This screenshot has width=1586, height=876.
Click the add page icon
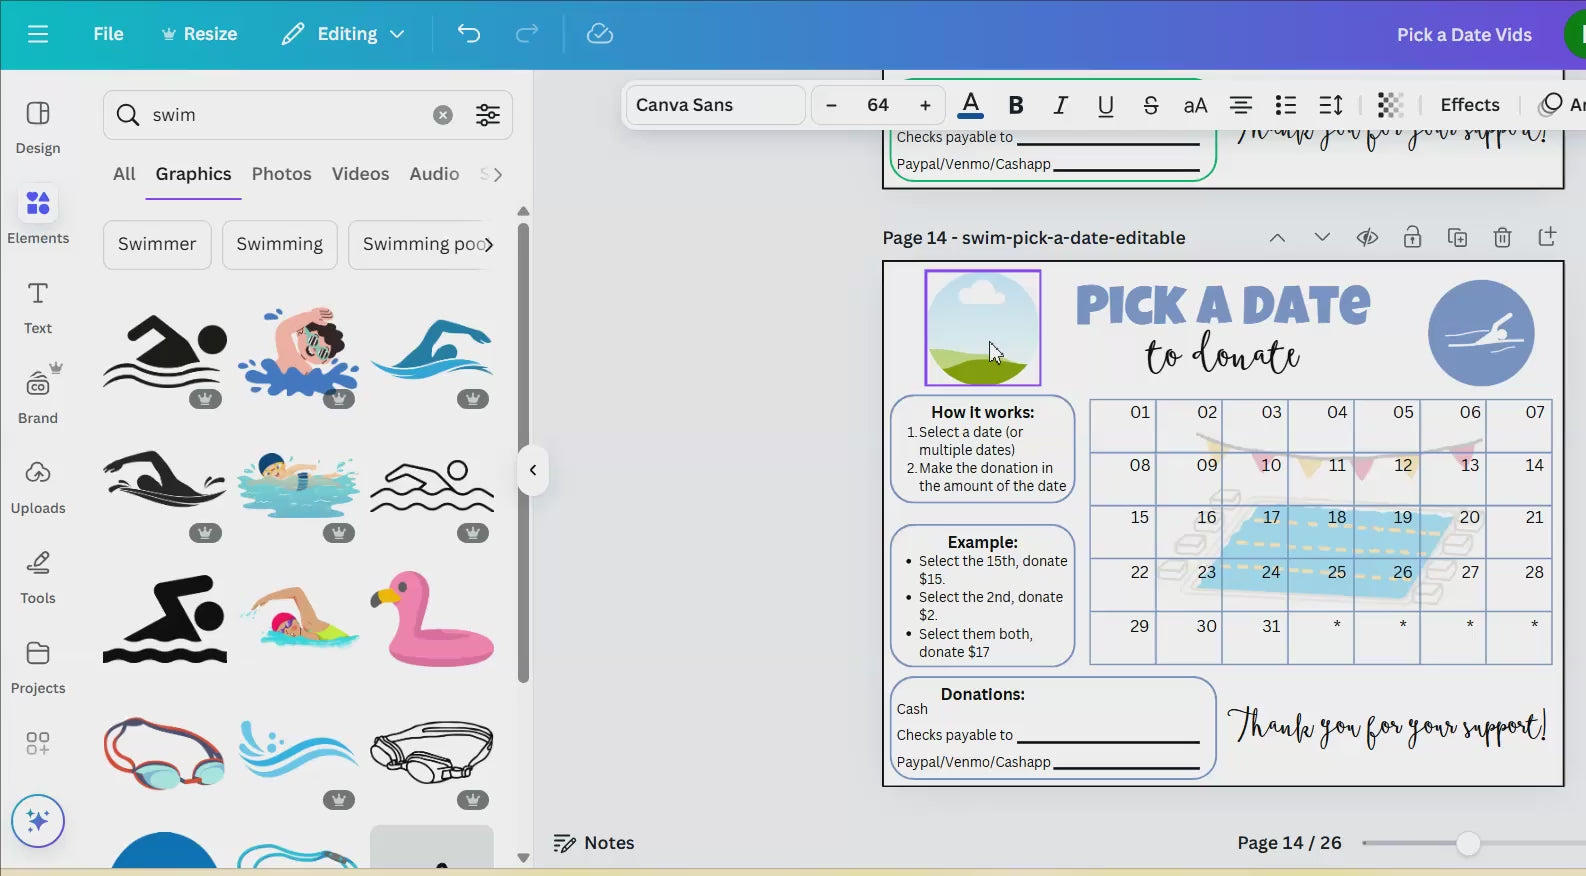pos(1547,237)
